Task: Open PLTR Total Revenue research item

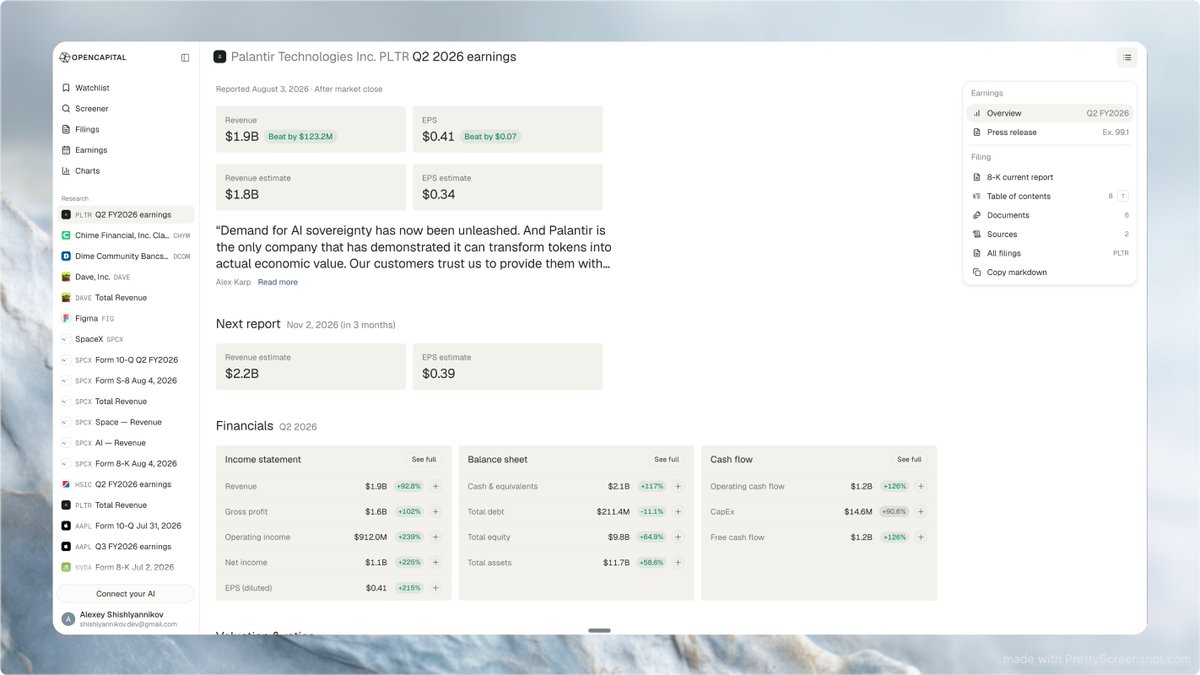Action: click(125, 505)
